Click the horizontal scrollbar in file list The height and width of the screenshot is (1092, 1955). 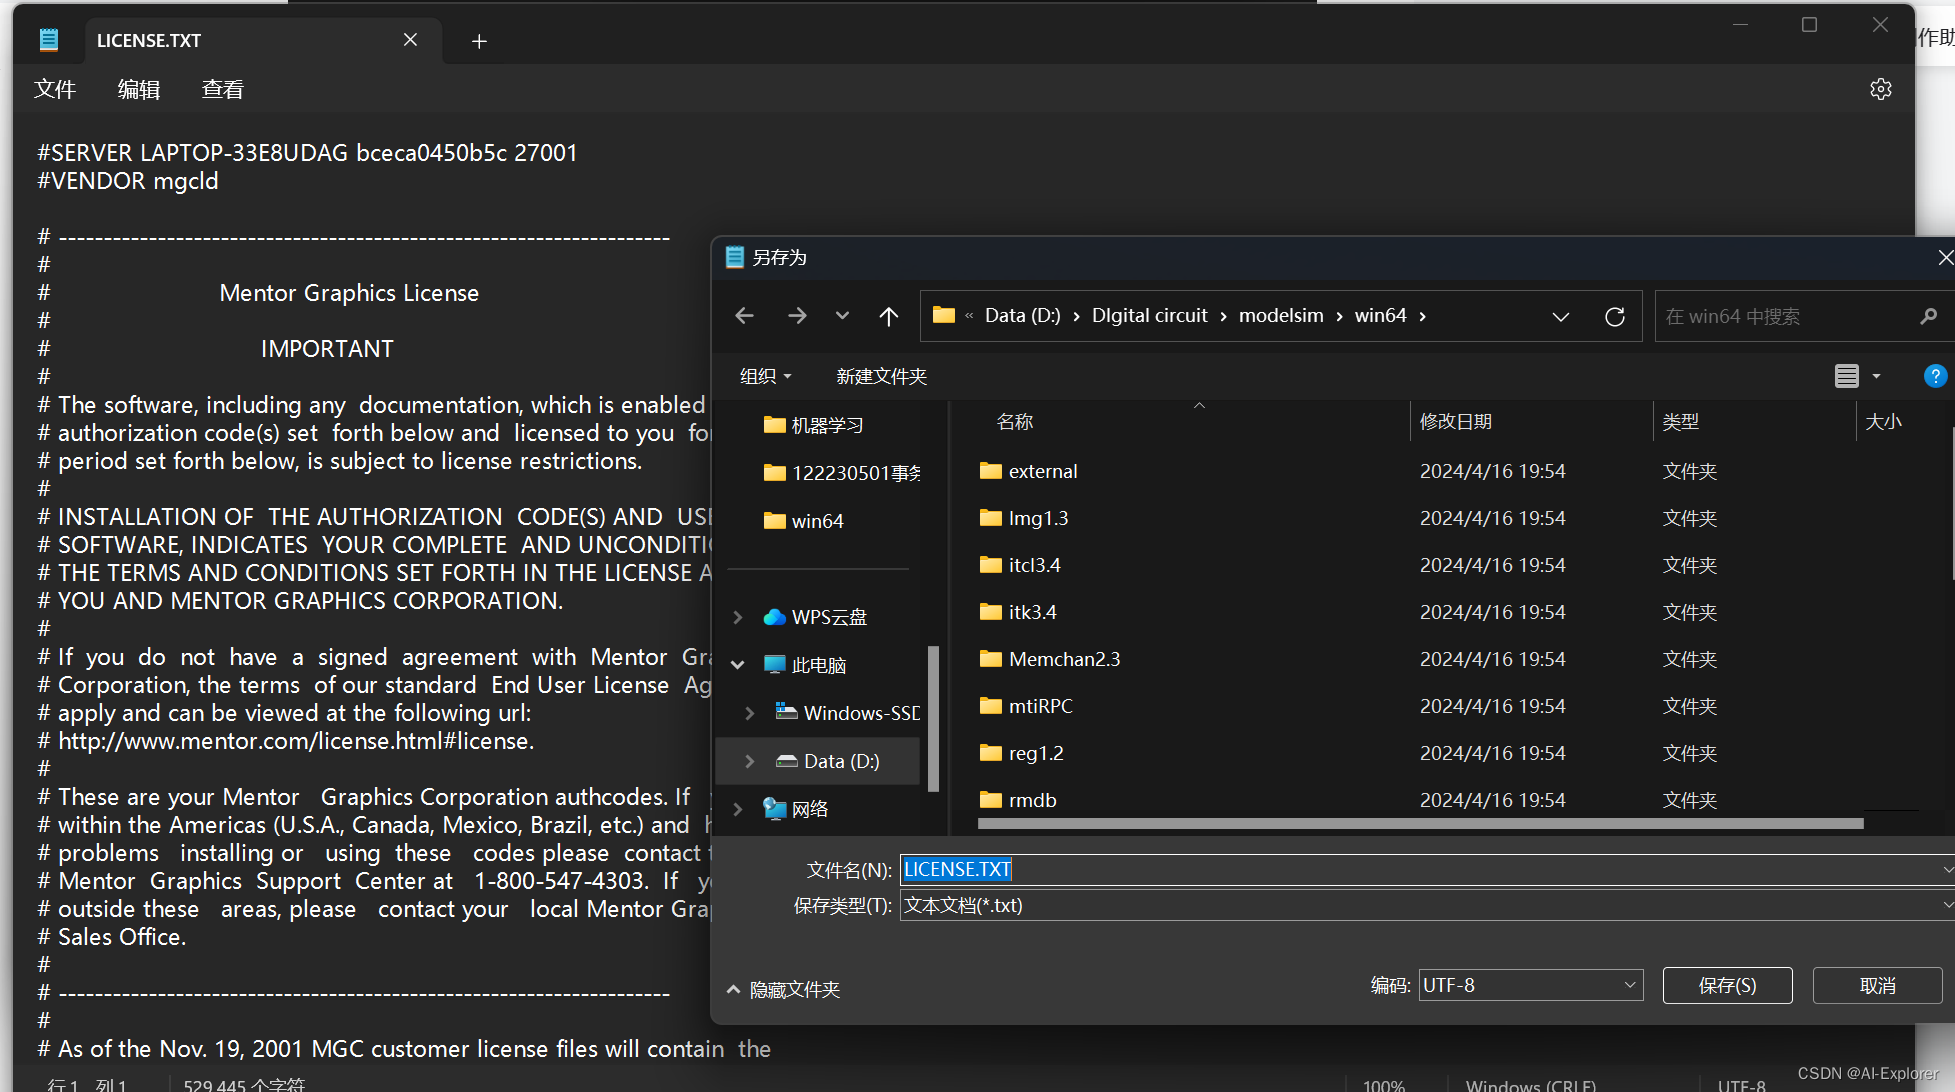[1420, 824]
